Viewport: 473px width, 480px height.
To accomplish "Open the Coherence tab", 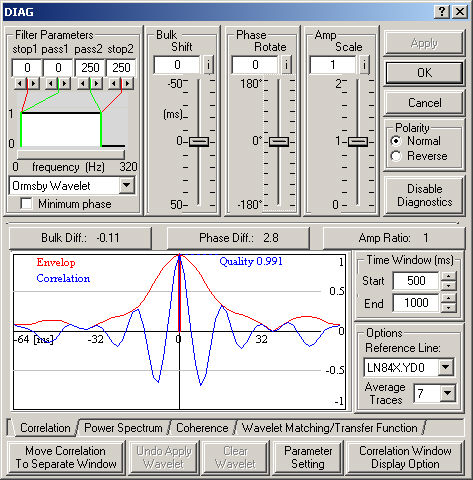I will (202, 428).
